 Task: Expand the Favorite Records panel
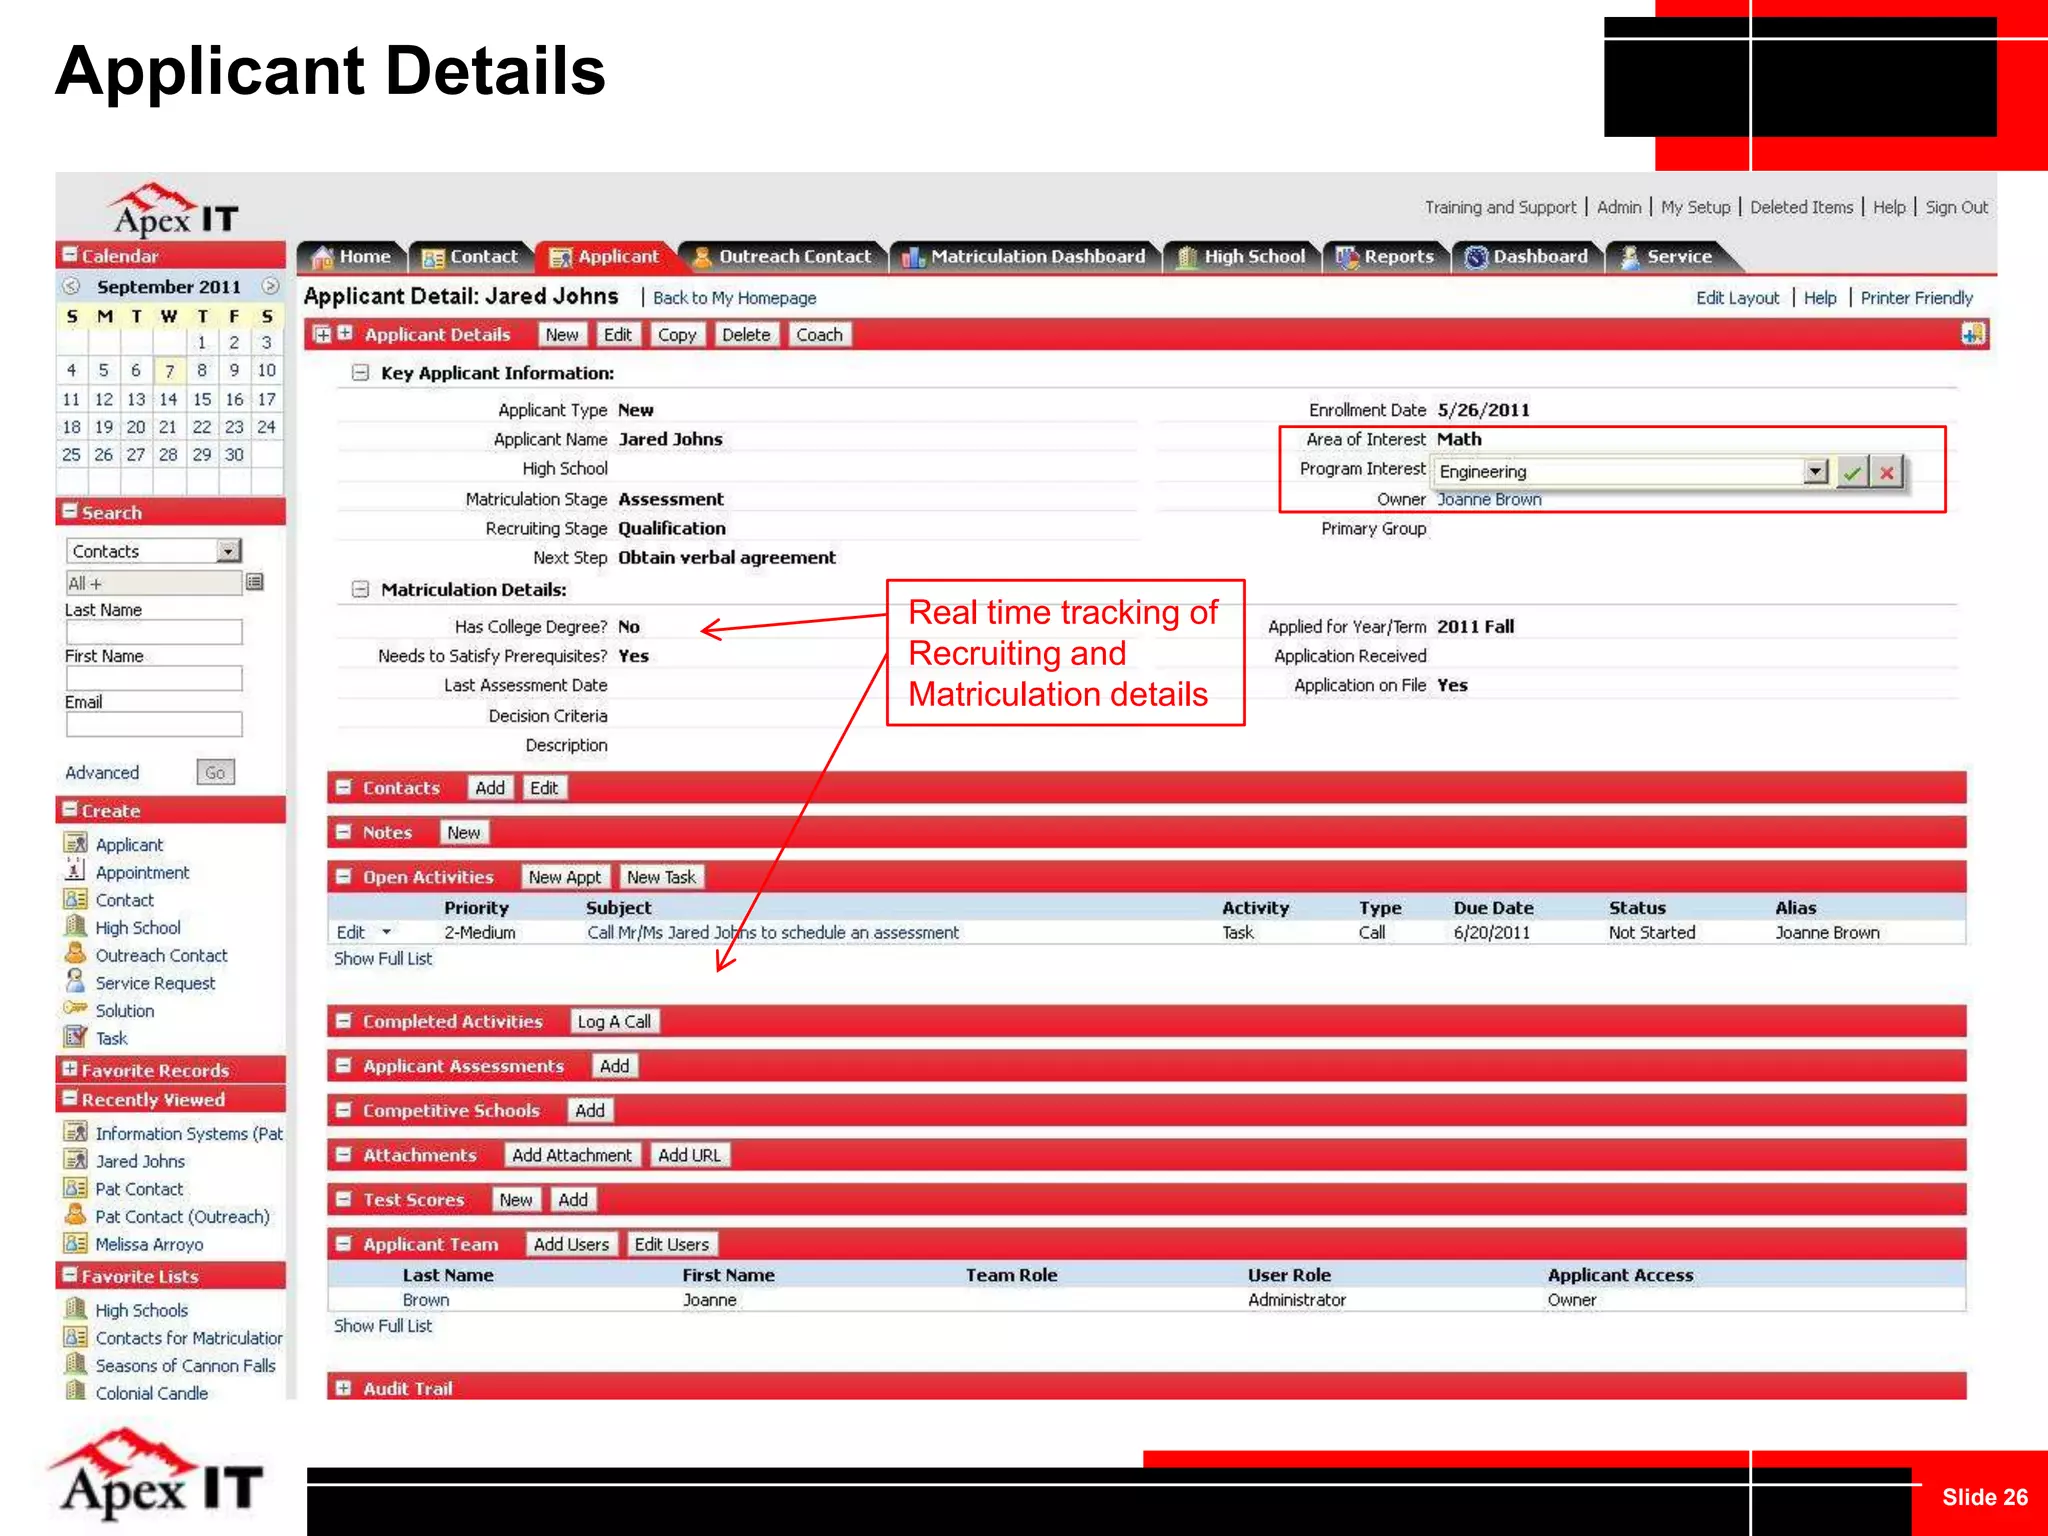[70, 1069]
